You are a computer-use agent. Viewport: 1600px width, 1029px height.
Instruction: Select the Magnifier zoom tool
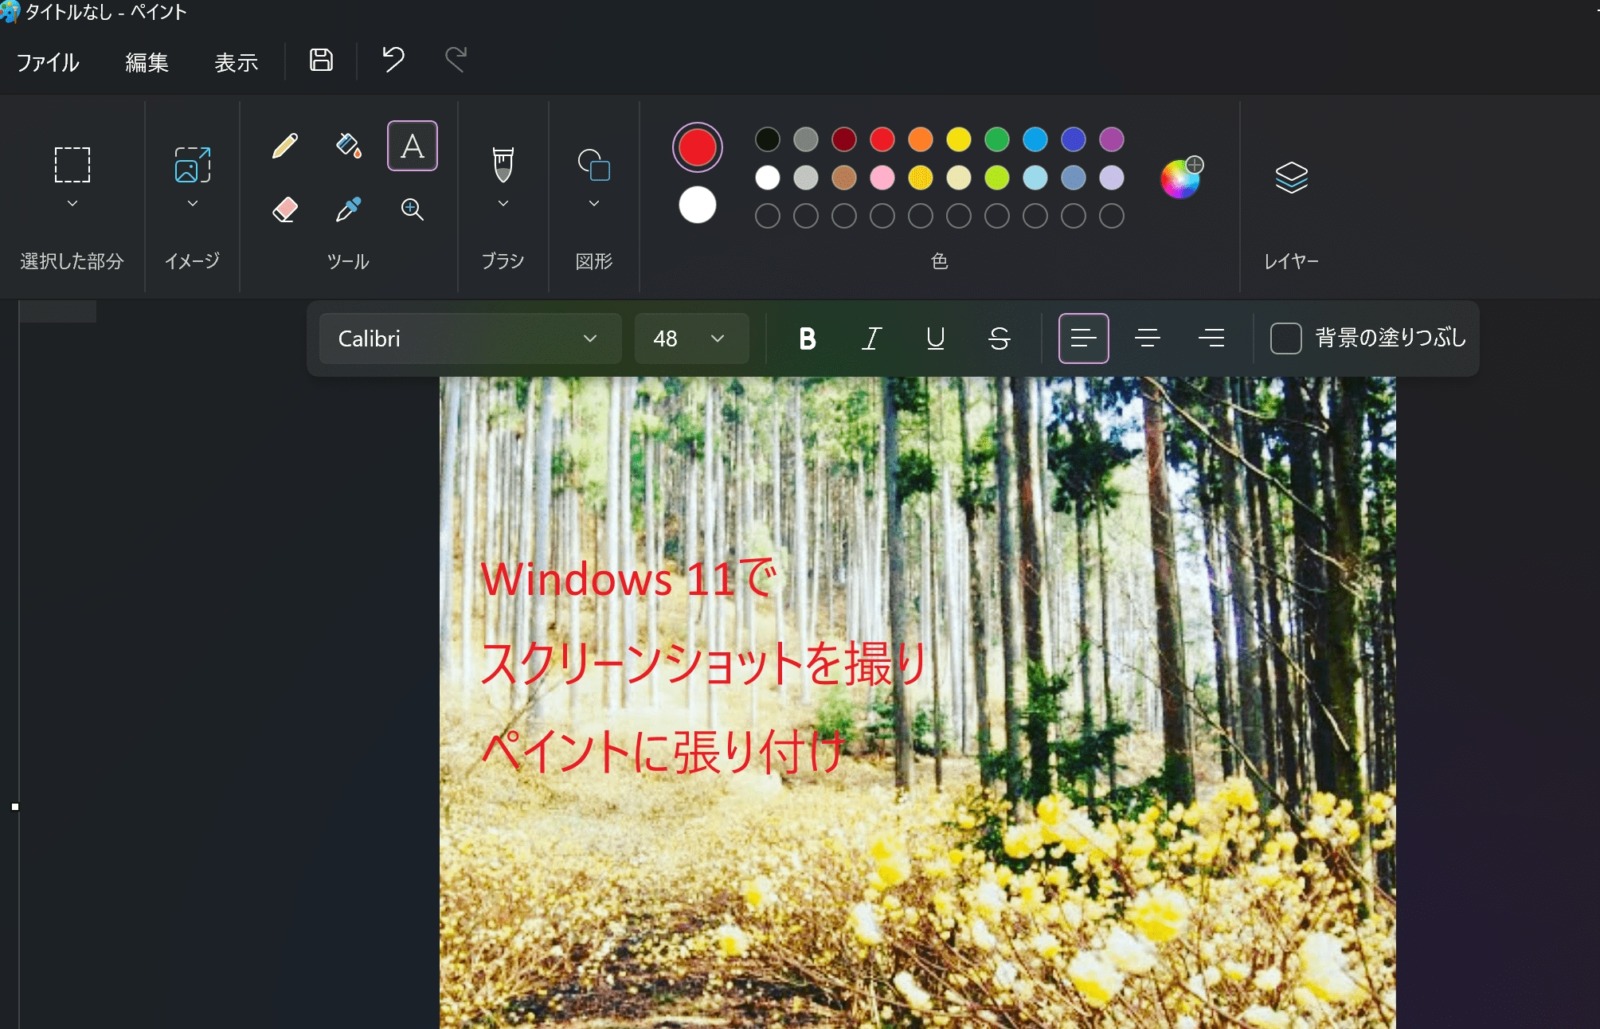pos(412,209)
